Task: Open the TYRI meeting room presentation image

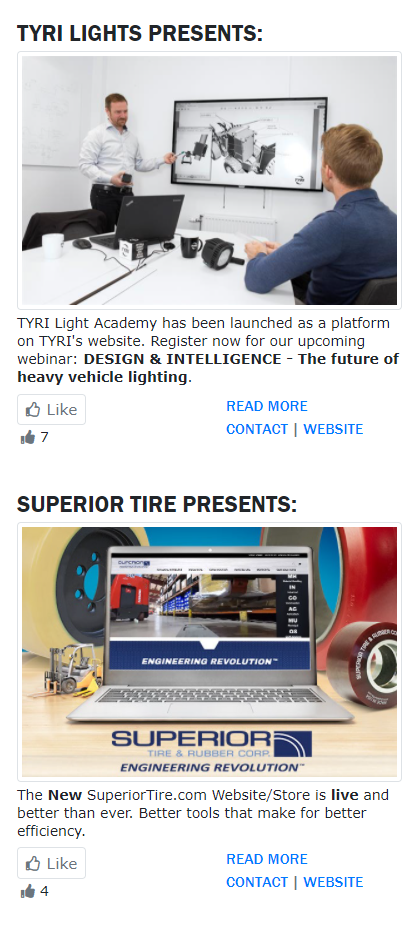Action: (210, 181)
